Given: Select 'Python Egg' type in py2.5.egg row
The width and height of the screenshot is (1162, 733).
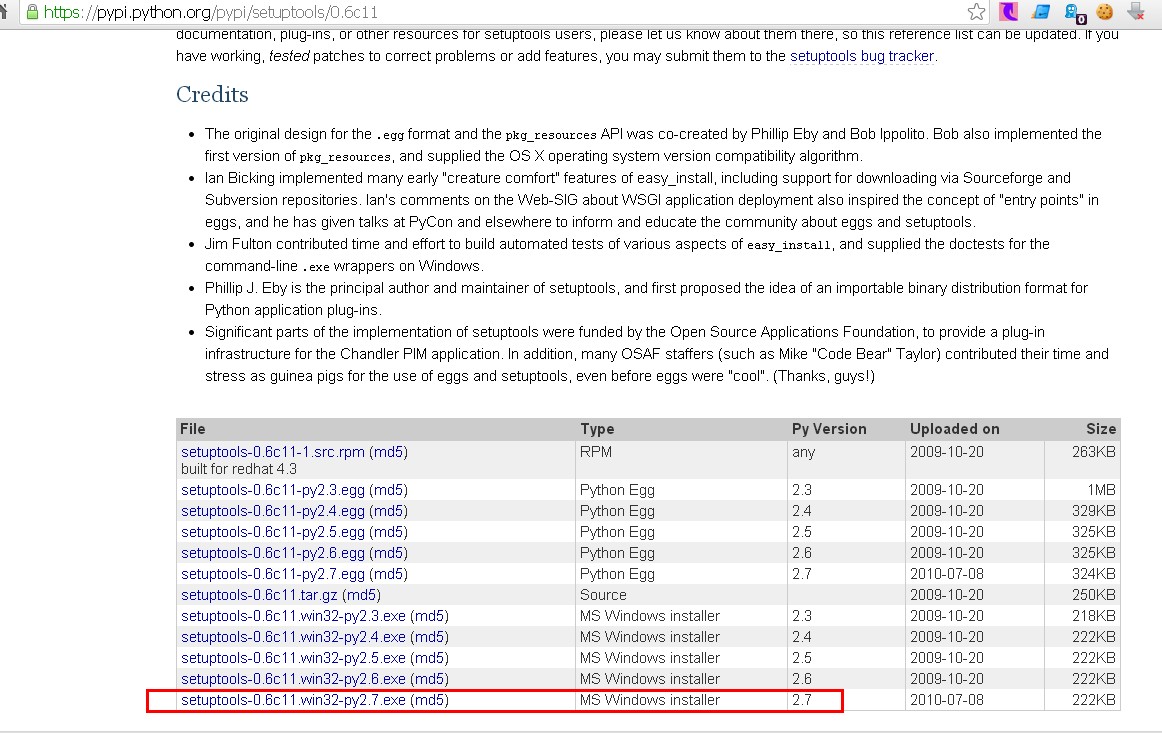Looking at the screenshot, I should click(x=617, y=532).
